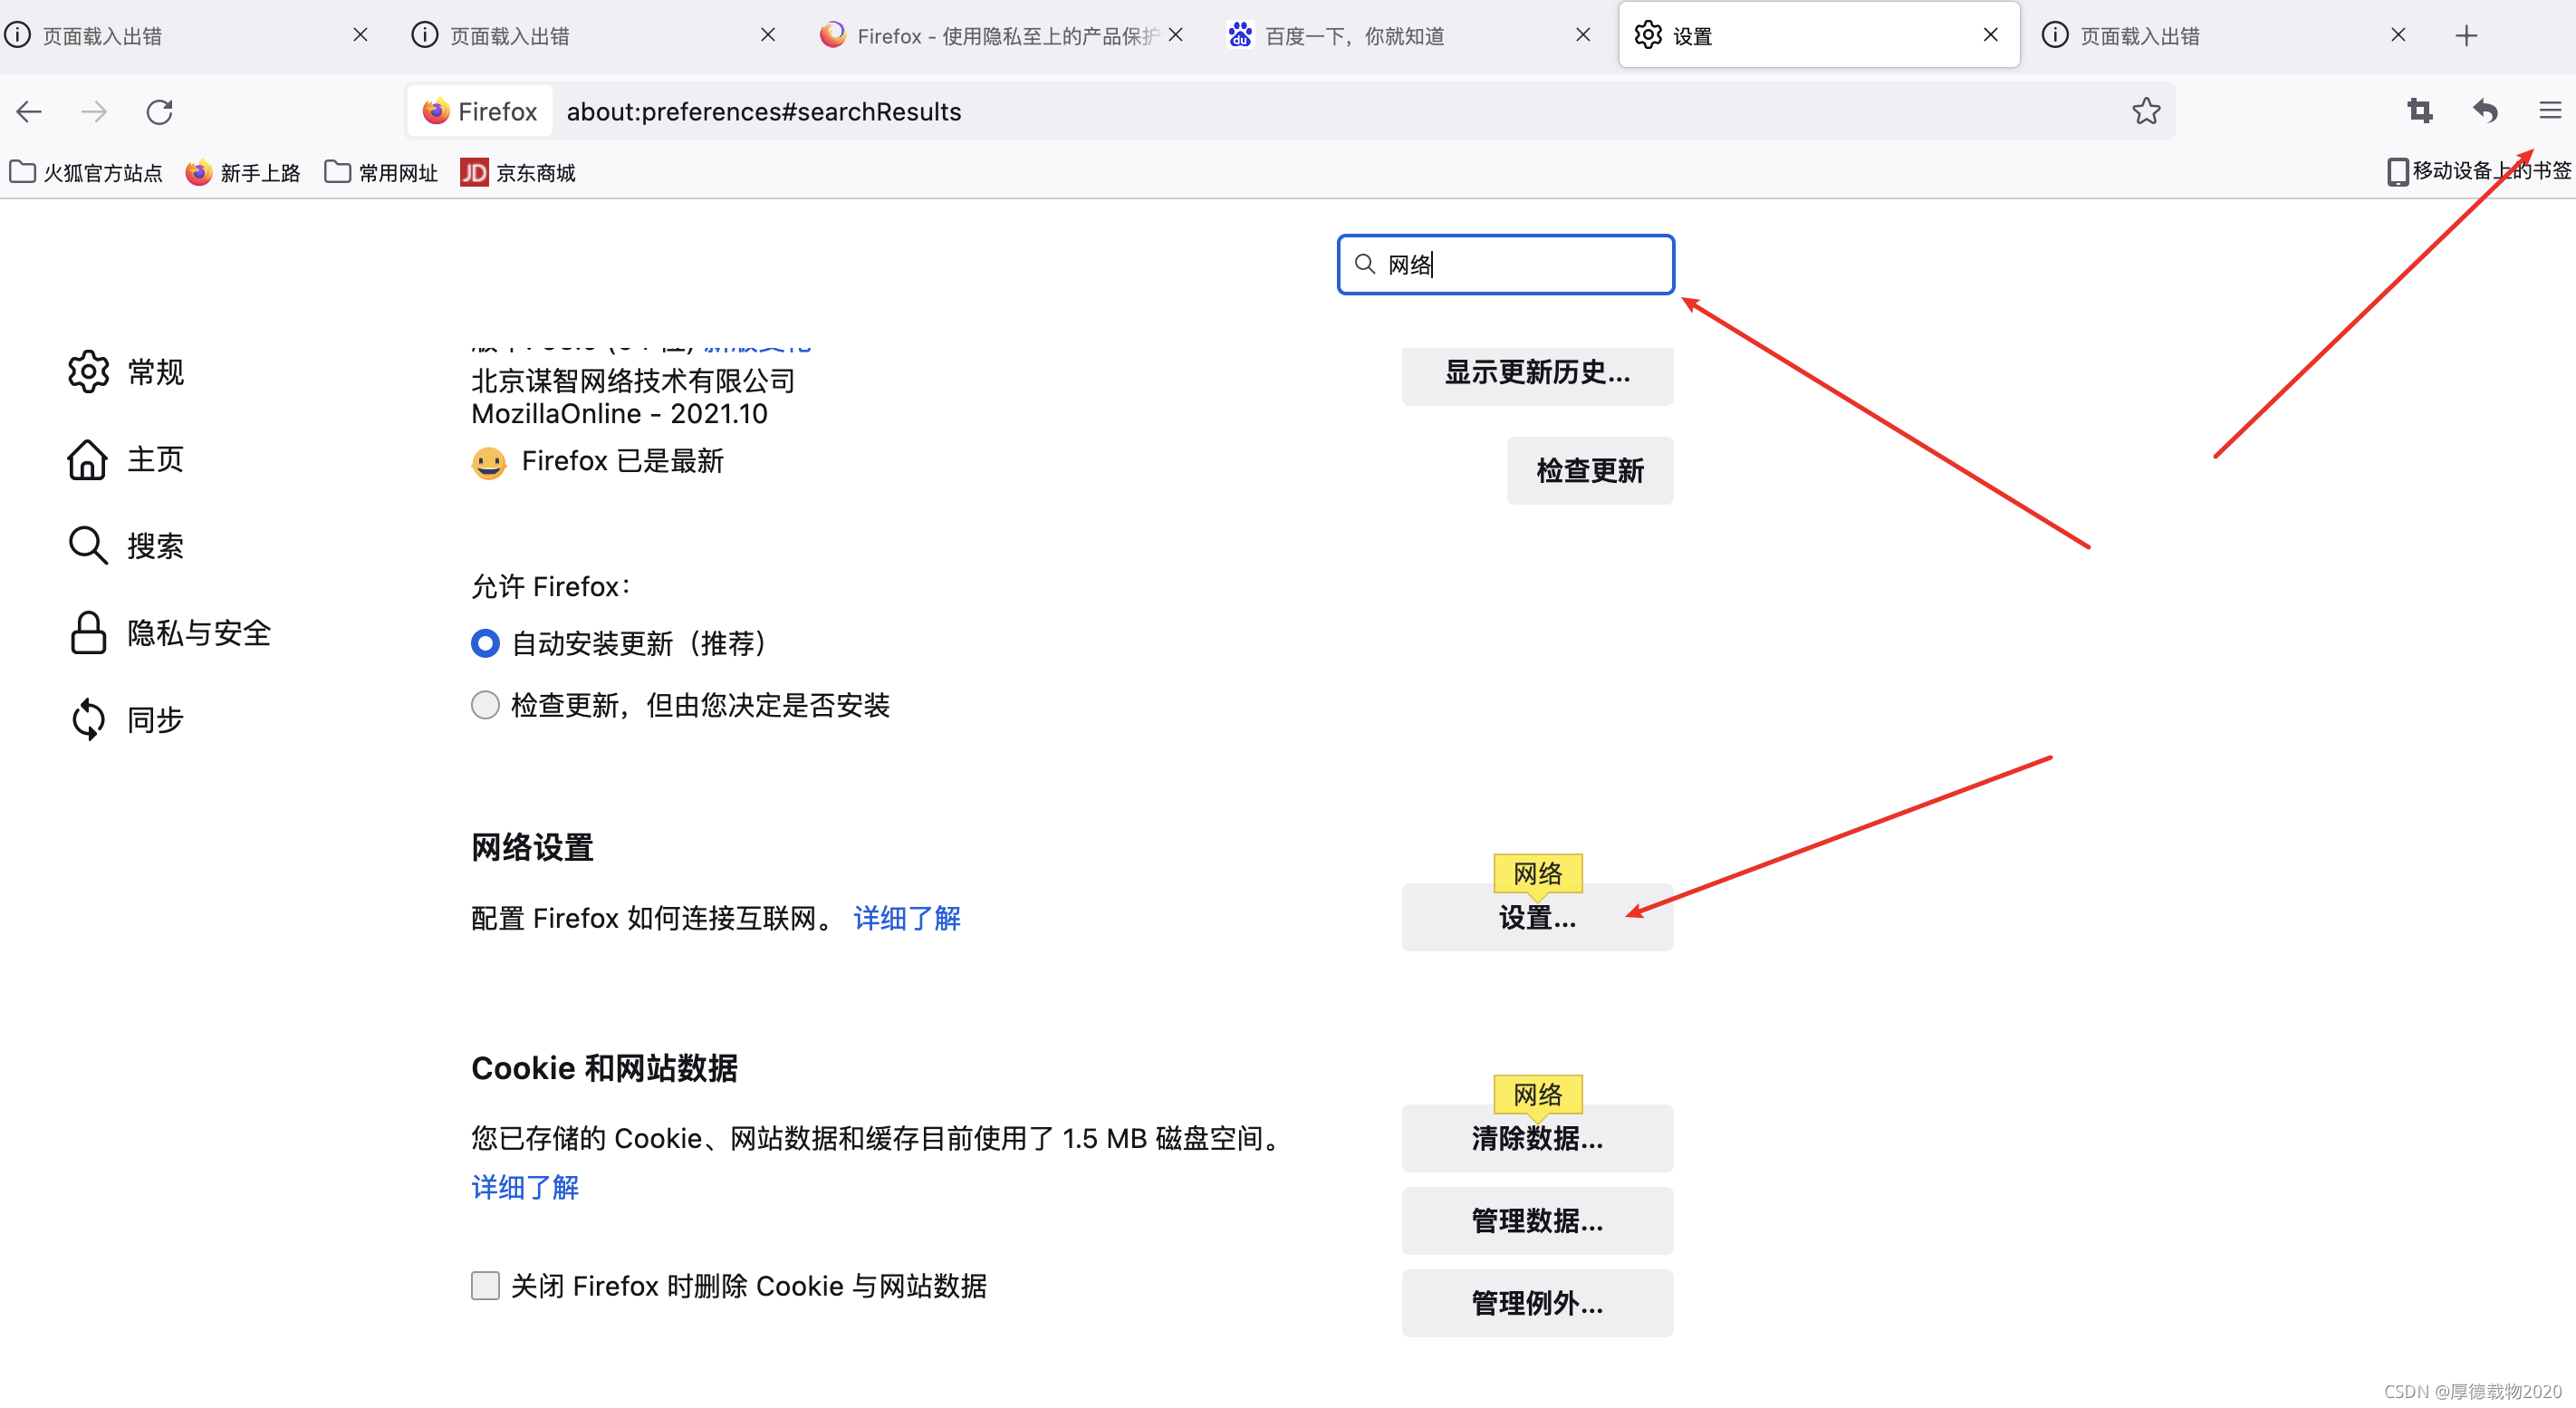Open 隐私与安全 settings category

tap(170, 633)
